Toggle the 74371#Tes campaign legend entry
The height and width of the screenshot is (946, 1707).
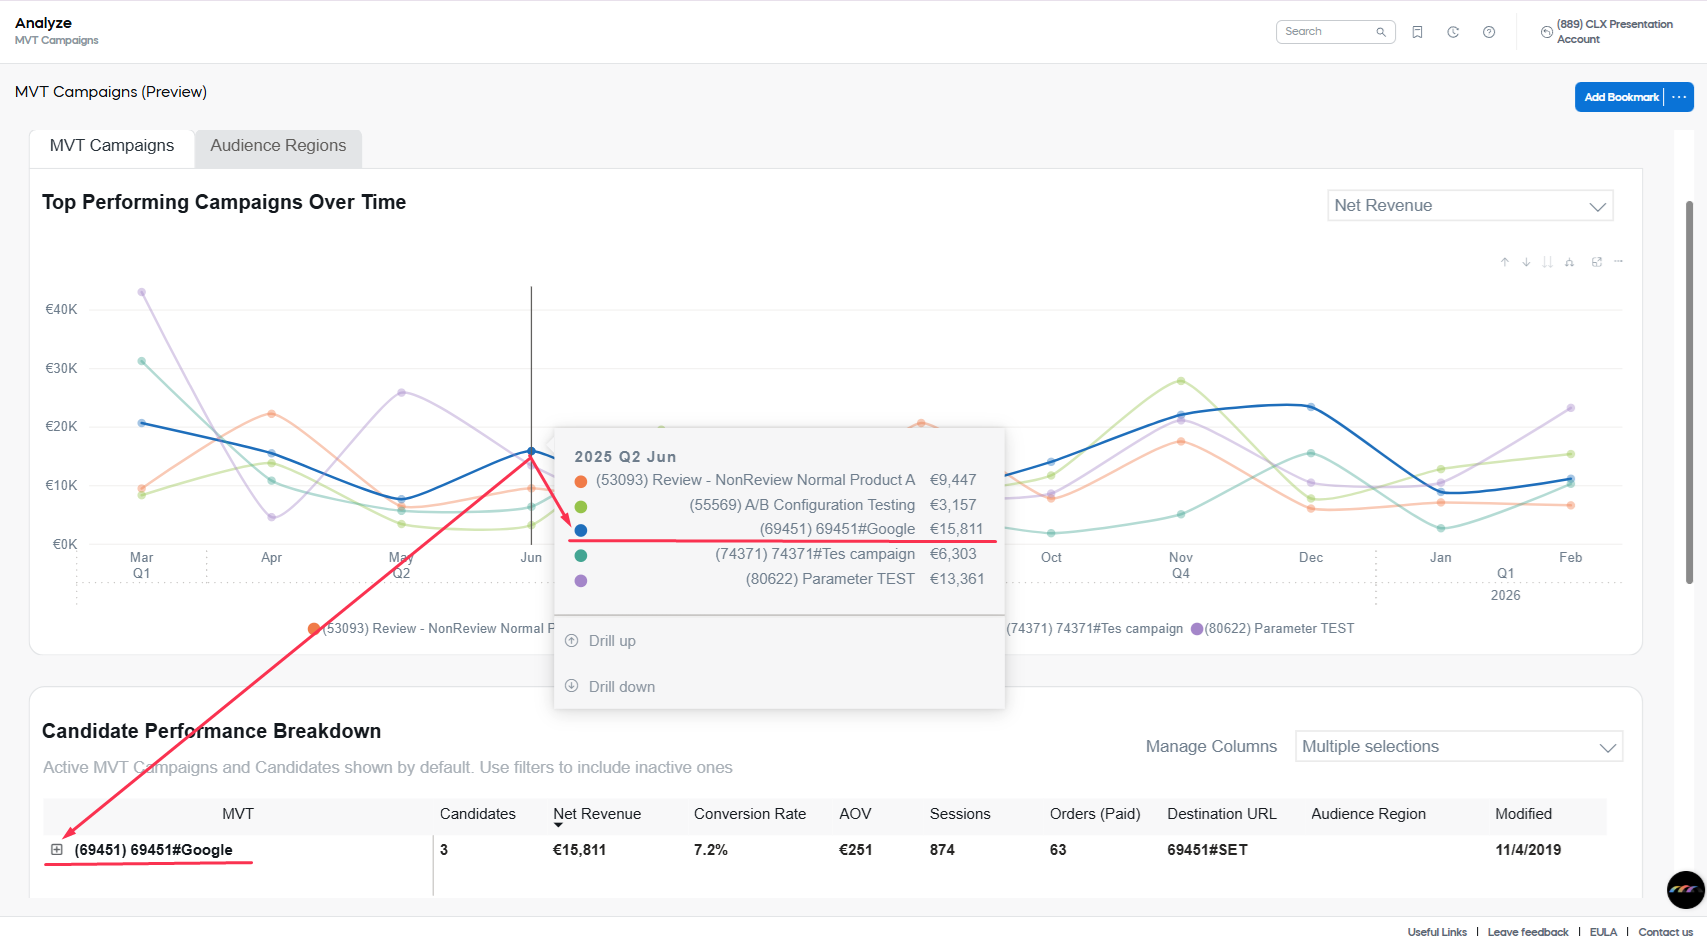click(1094, 629)
